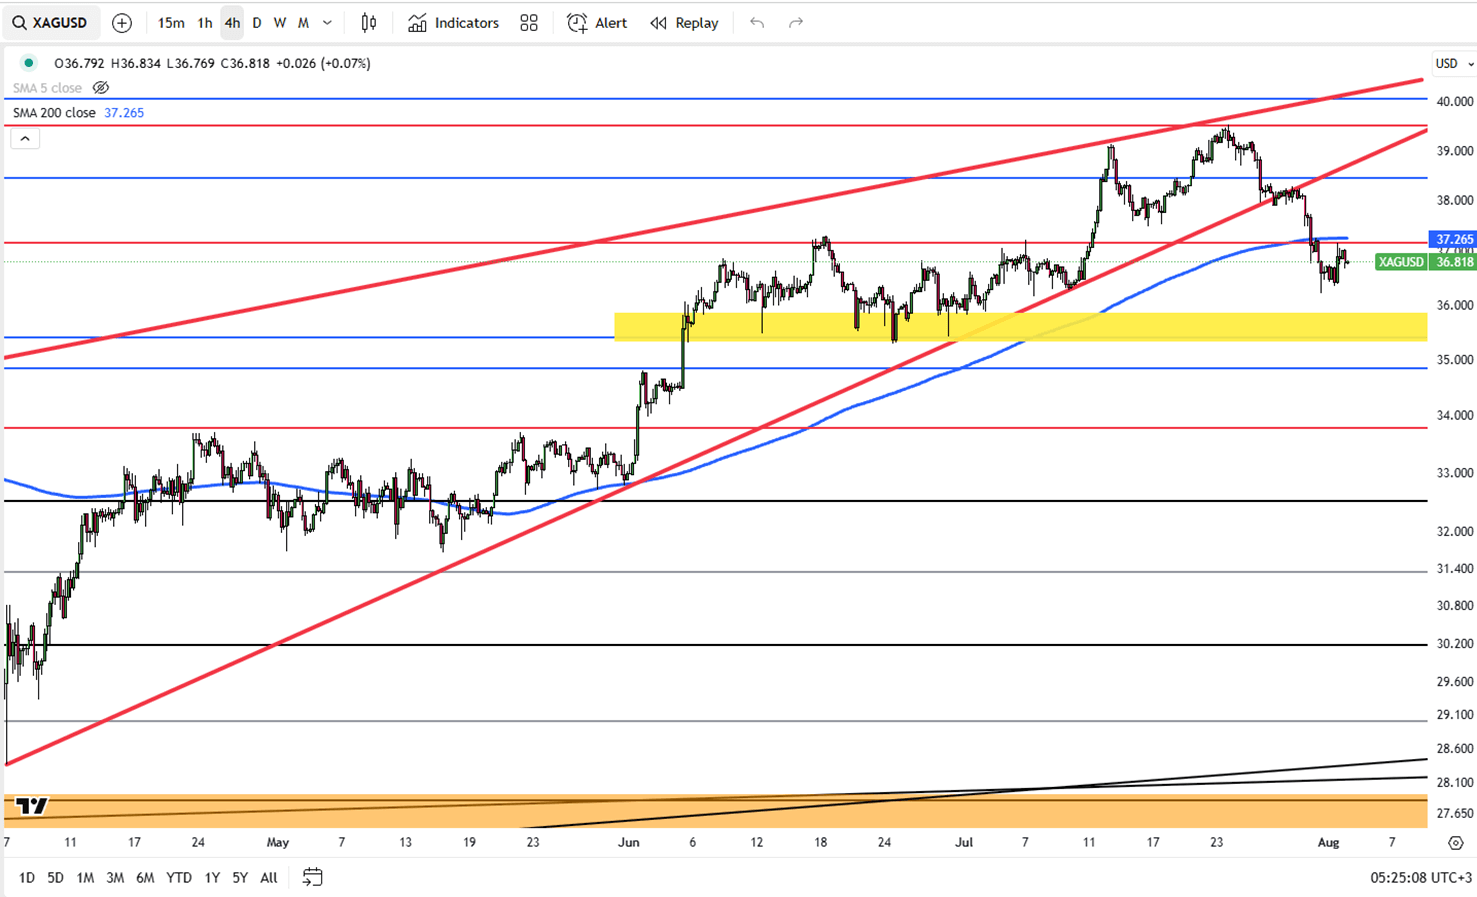Open the Indicators menu
Viewport: 1477px width, 897px height.
454,23
